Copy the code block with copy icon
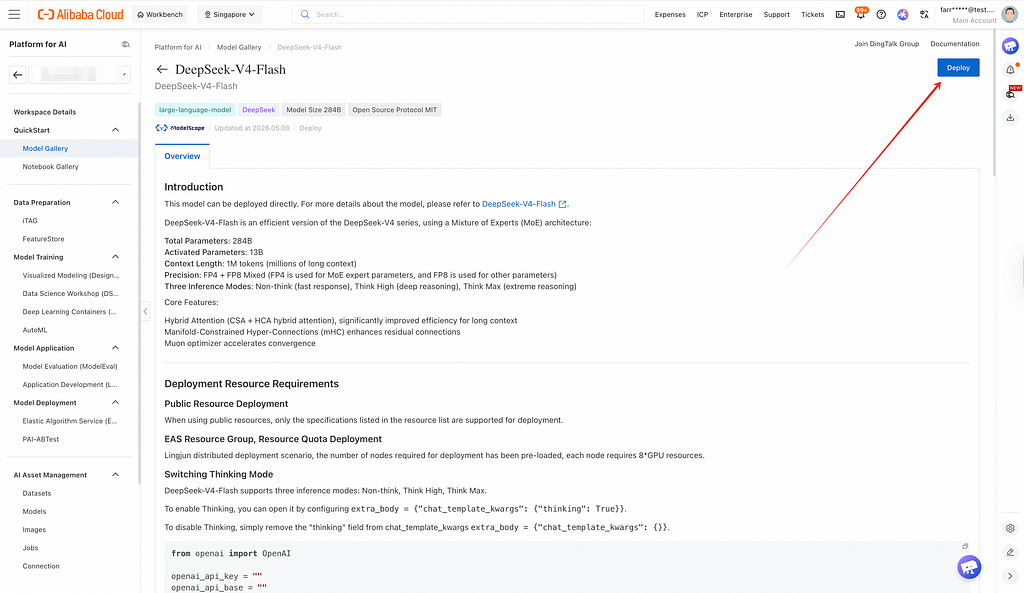1024x593 pixels. 965,546
